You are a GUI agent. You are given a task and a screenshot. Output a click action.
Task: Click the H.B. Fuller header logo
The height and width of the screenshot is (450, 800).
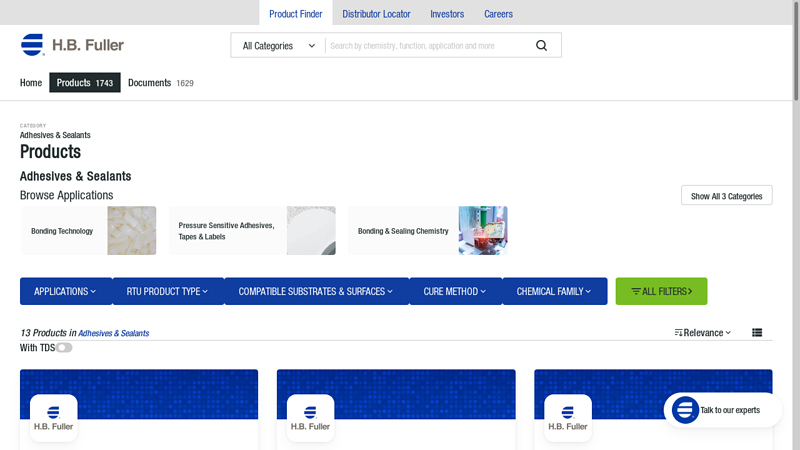(x=72, y=45)
